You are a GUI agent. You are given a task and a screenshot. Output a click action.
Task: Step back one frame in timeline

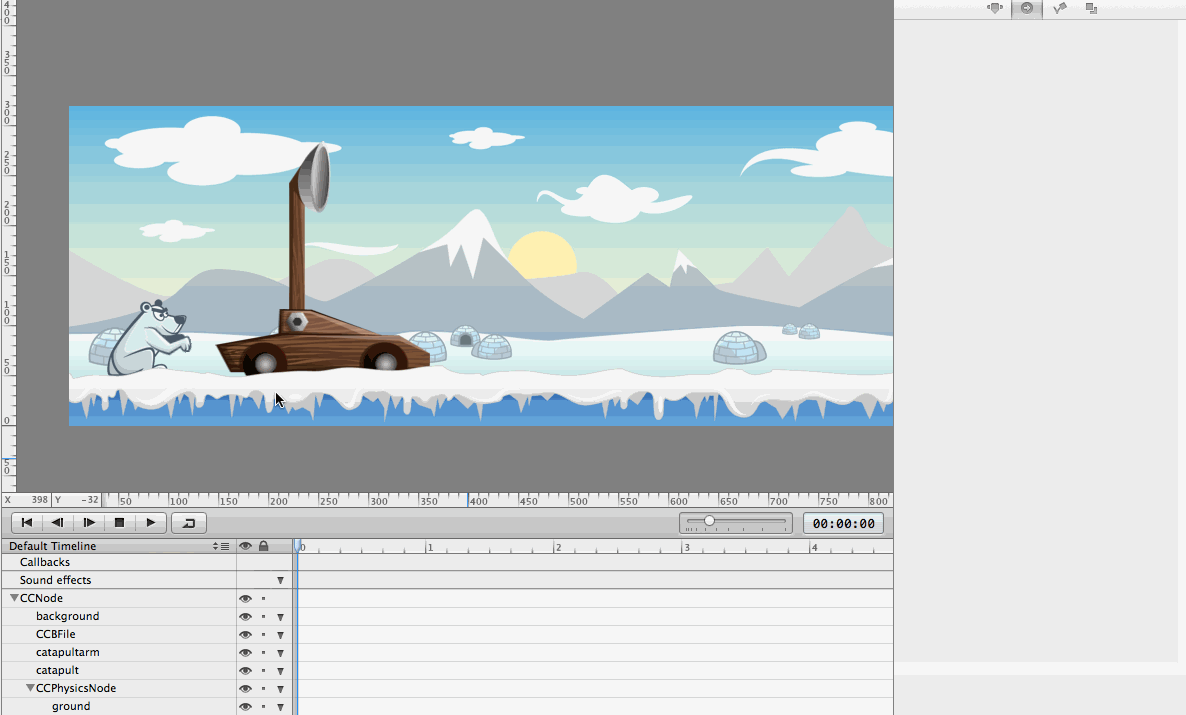pos(58,522)
